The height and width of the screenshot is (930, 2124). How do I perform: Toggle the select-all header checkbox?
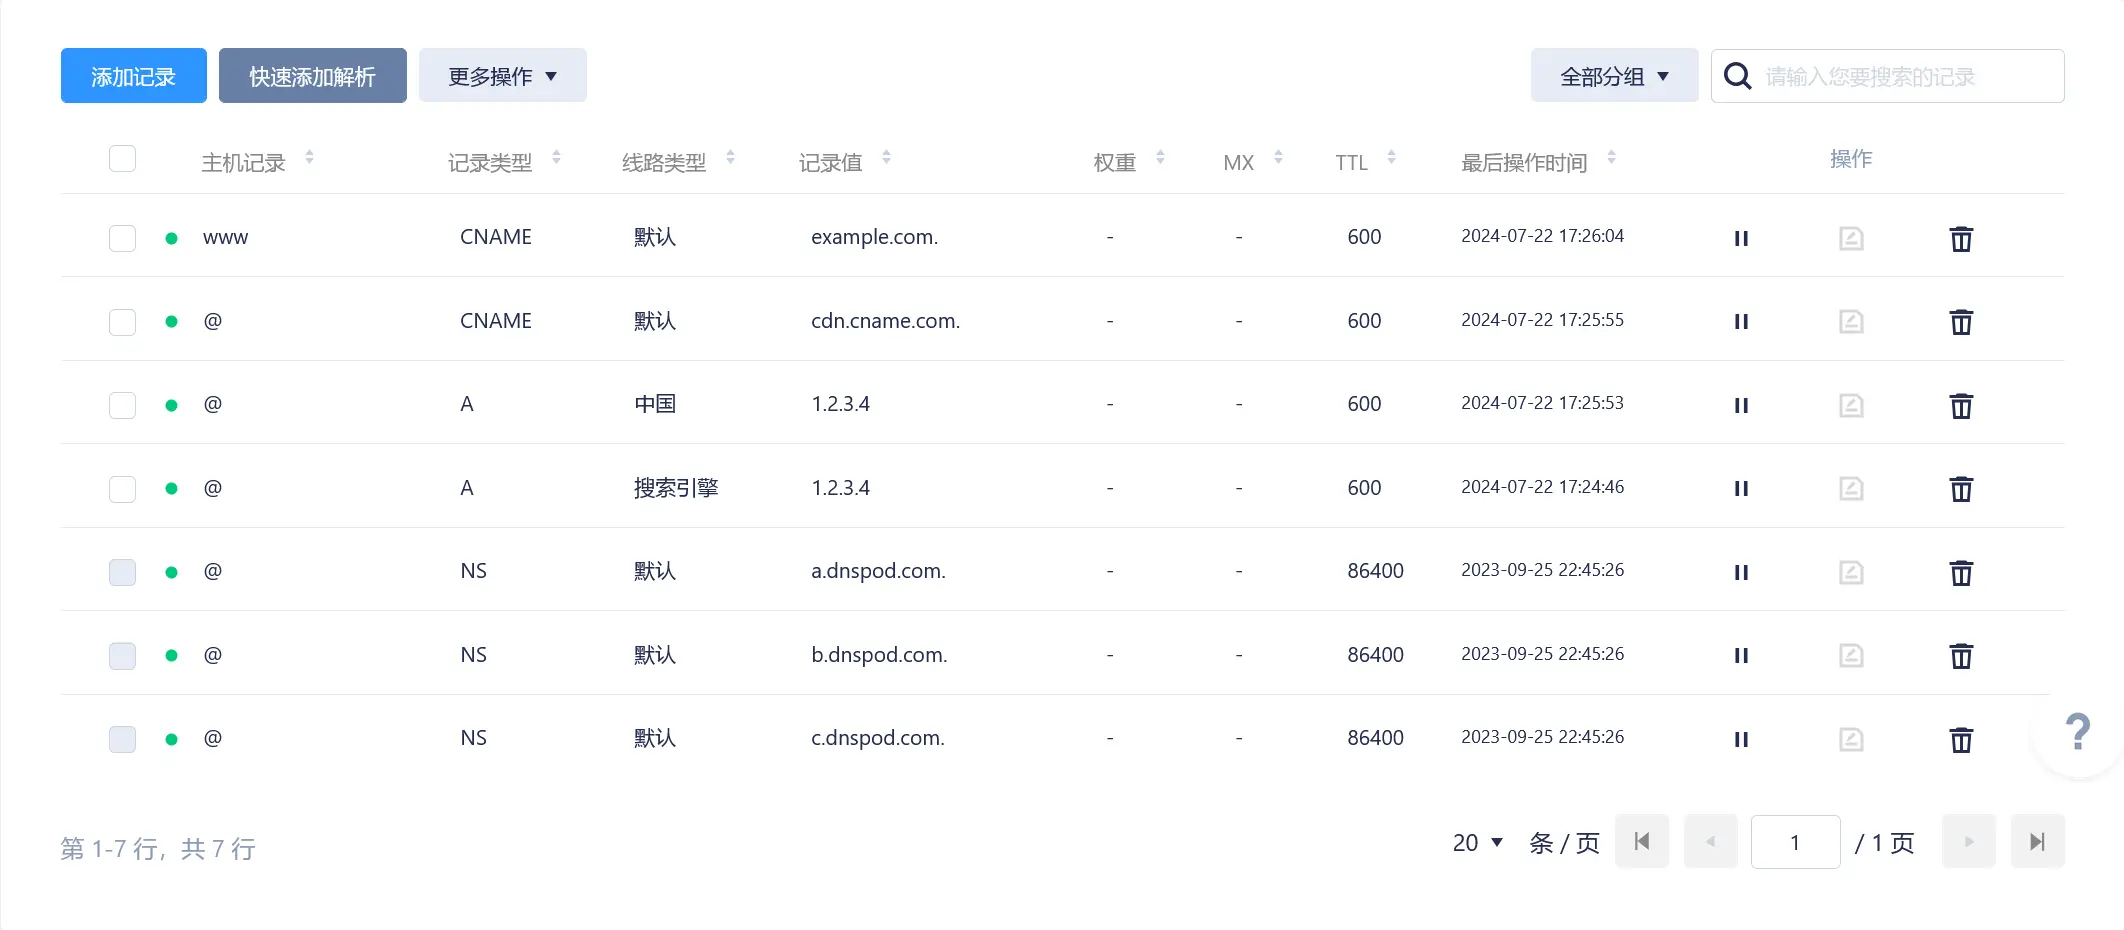pos(122,159)
